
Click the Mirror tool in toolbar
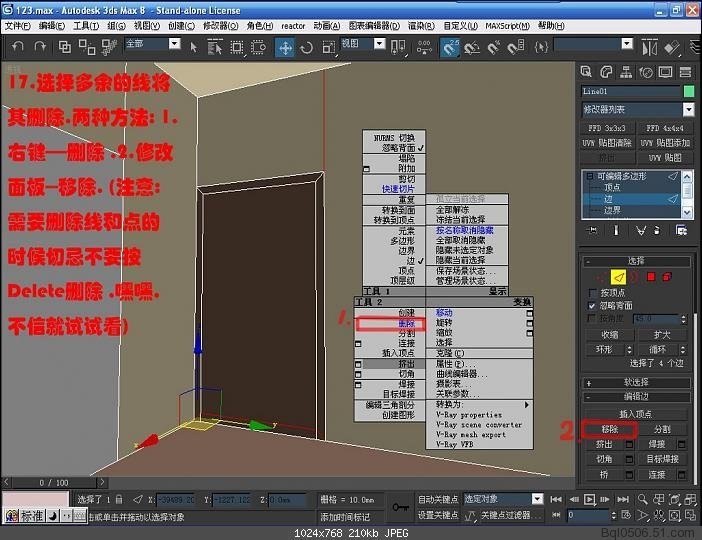pos(649,47)
